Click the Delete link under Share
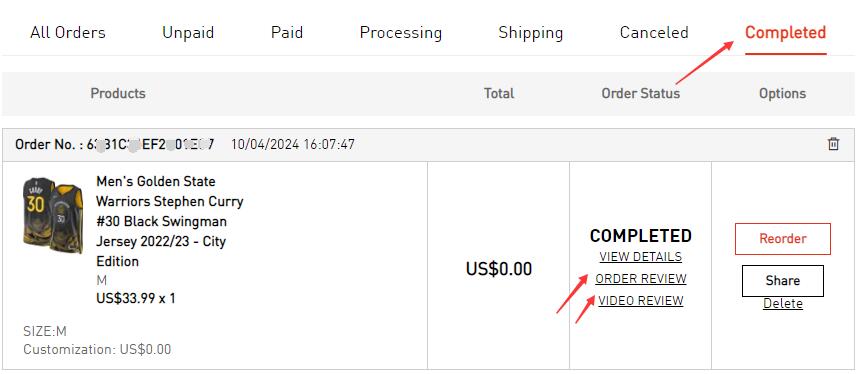The image size is (865, 374). (783, 303)
